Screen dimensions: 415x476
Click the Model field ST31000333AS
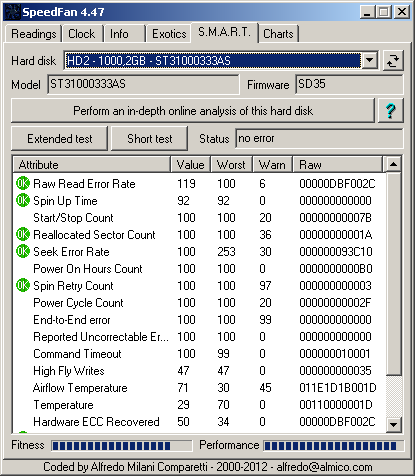(x=143, y=84)
